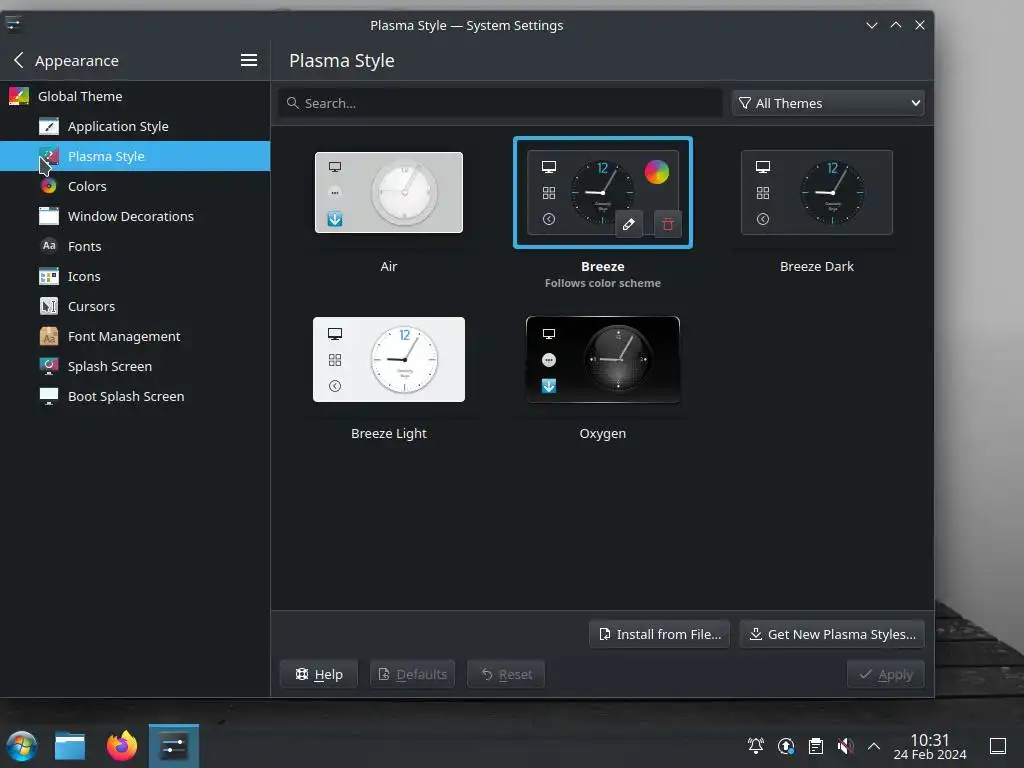The height and width of the screenshot is (768, 1024).
Task: Open the file manager from the taskbar
Action: point(70,746)
